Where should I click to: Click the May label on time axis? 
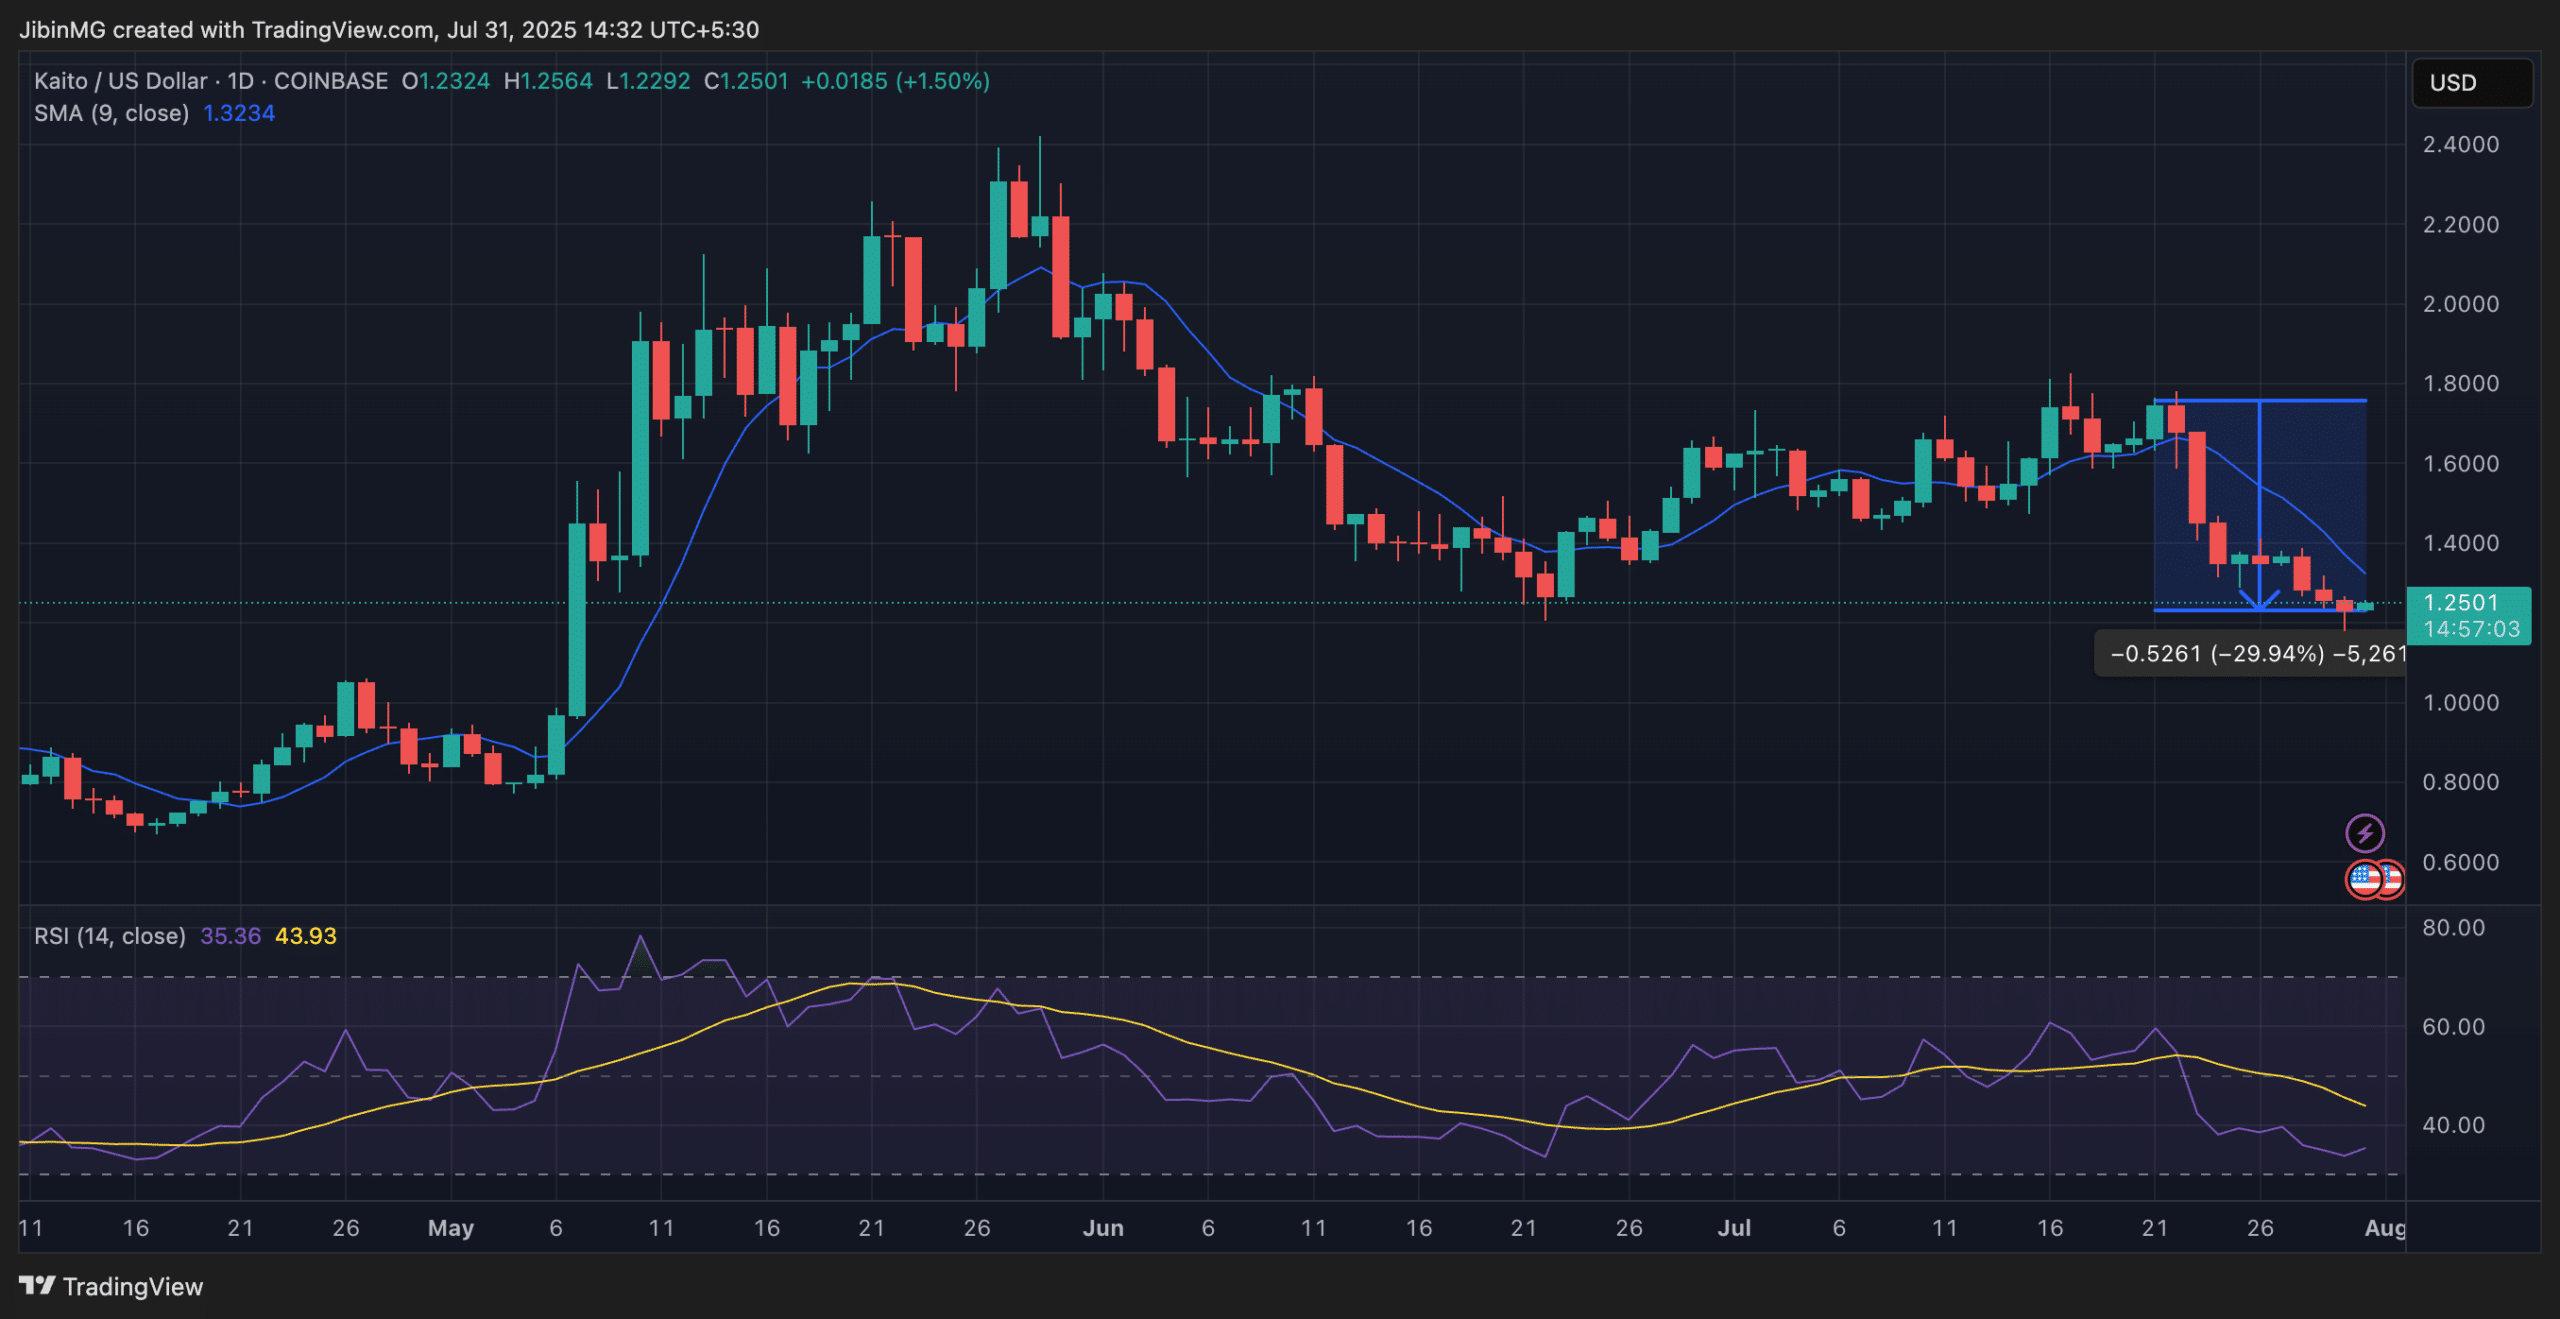coord(450,1228)
